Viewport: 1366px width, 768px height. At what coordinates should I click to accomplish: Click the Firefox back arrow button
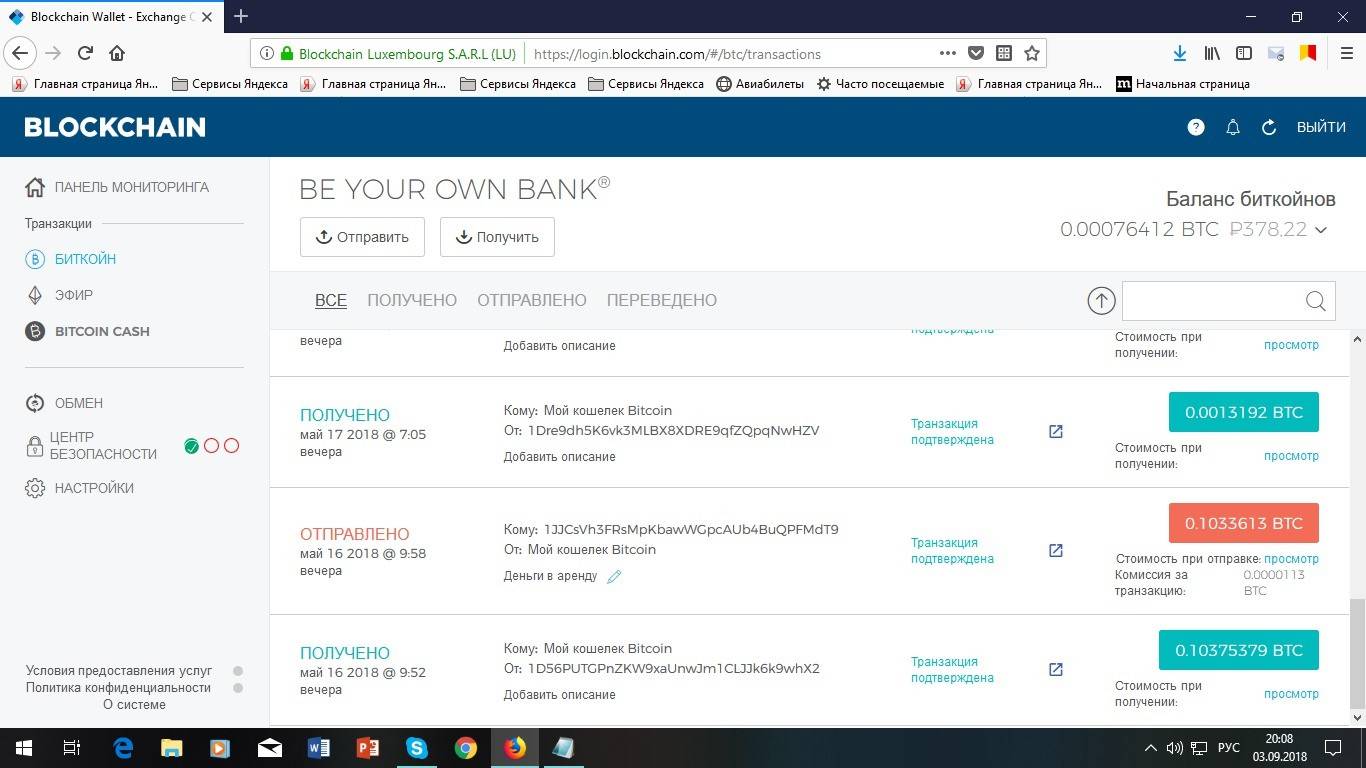(20, 53)
